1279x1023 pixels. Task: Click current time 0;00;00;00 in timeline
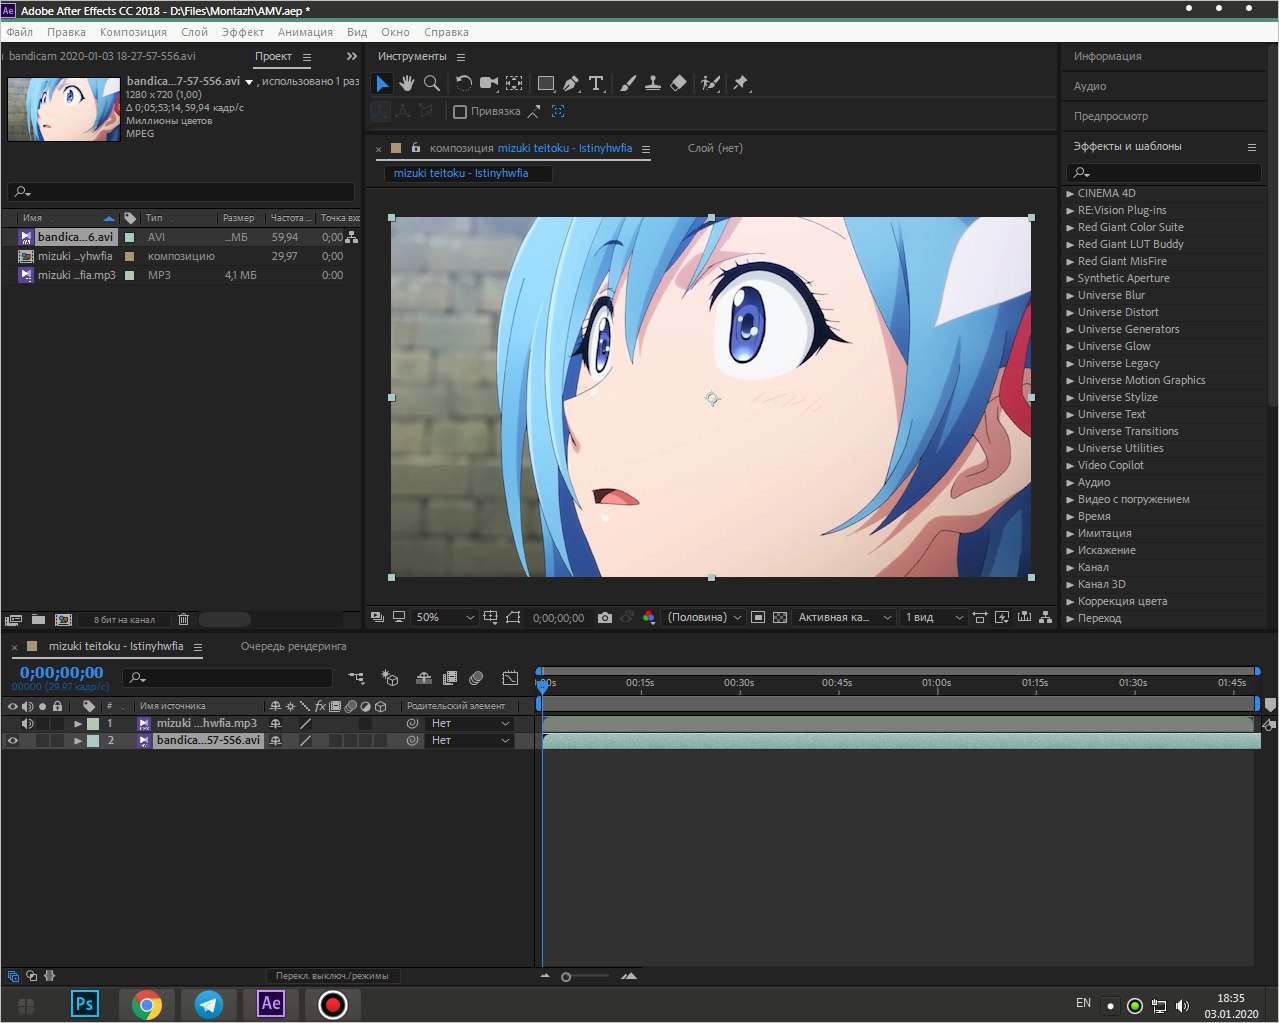[61, 673]
